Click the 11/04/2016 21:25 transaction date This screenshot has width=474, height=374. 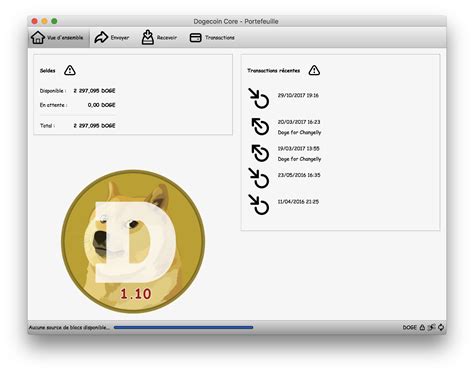298,202
